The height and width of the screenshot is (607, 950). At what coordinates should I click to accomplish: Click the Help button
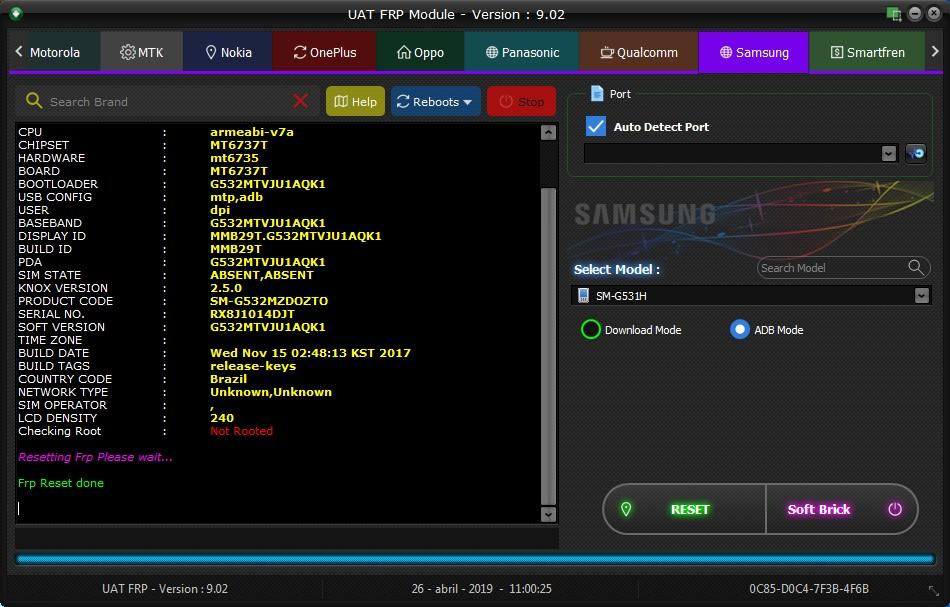tap(356, 101)
